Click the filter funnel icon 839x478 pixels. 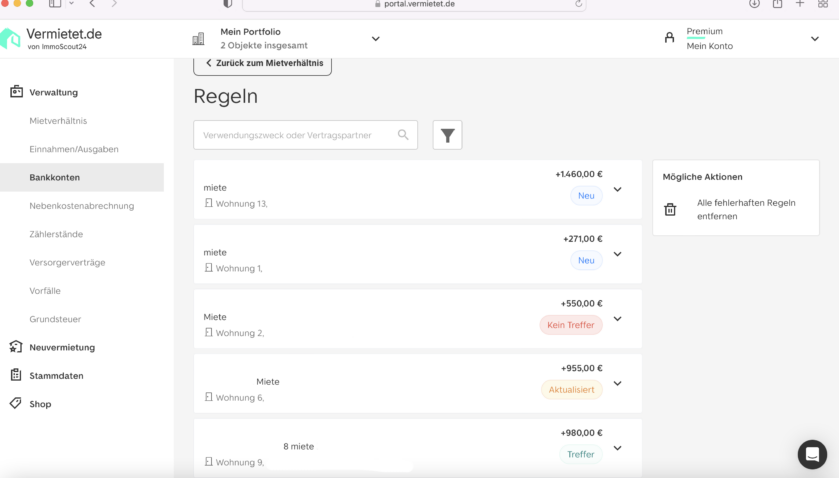(447, 135)
